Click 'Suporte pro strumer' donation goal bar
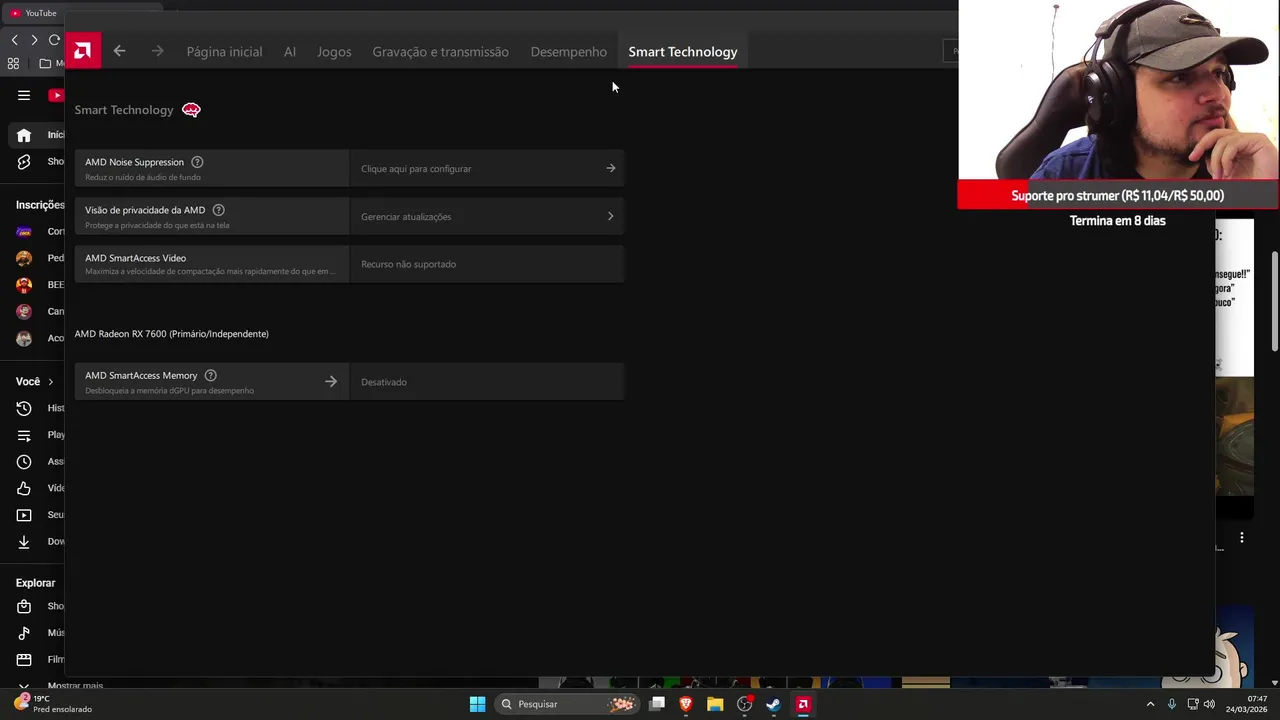 tap(1118, 195)
